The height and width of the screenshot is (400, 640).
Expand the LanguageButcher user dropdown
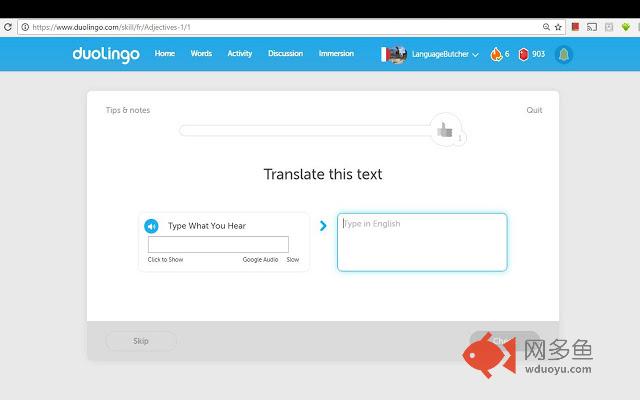click(x=444, y=54)
